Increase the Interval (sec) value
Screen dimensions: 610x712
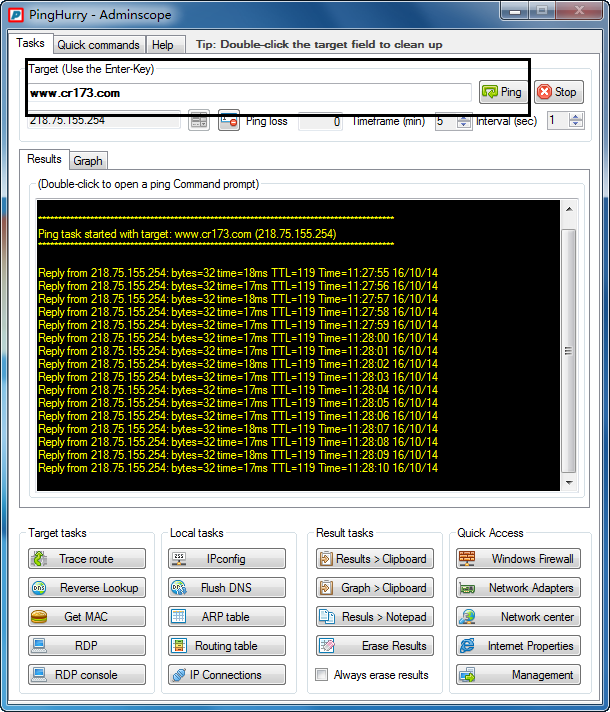[576, 117]
